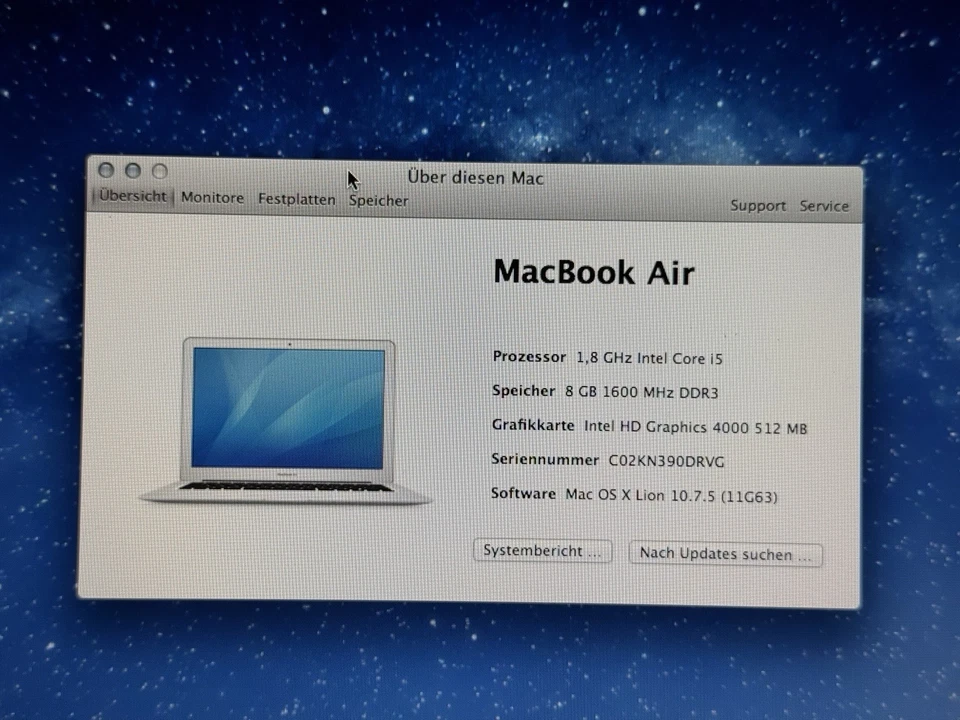The height and width of the screenshot is (720, 960).
Task: Click the memory value 8 GB 1600 MHz DDR3
Action: pos(642,392)
